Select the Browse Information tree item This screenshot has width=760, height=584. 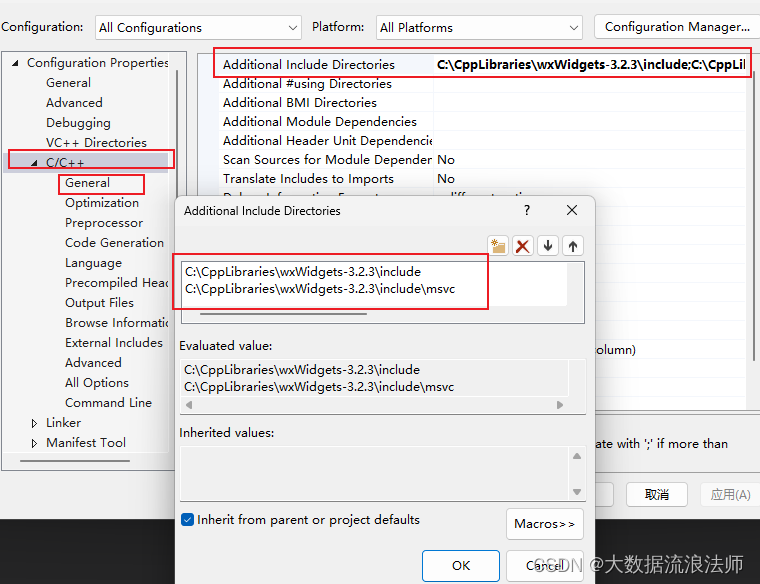pos(116,323)
